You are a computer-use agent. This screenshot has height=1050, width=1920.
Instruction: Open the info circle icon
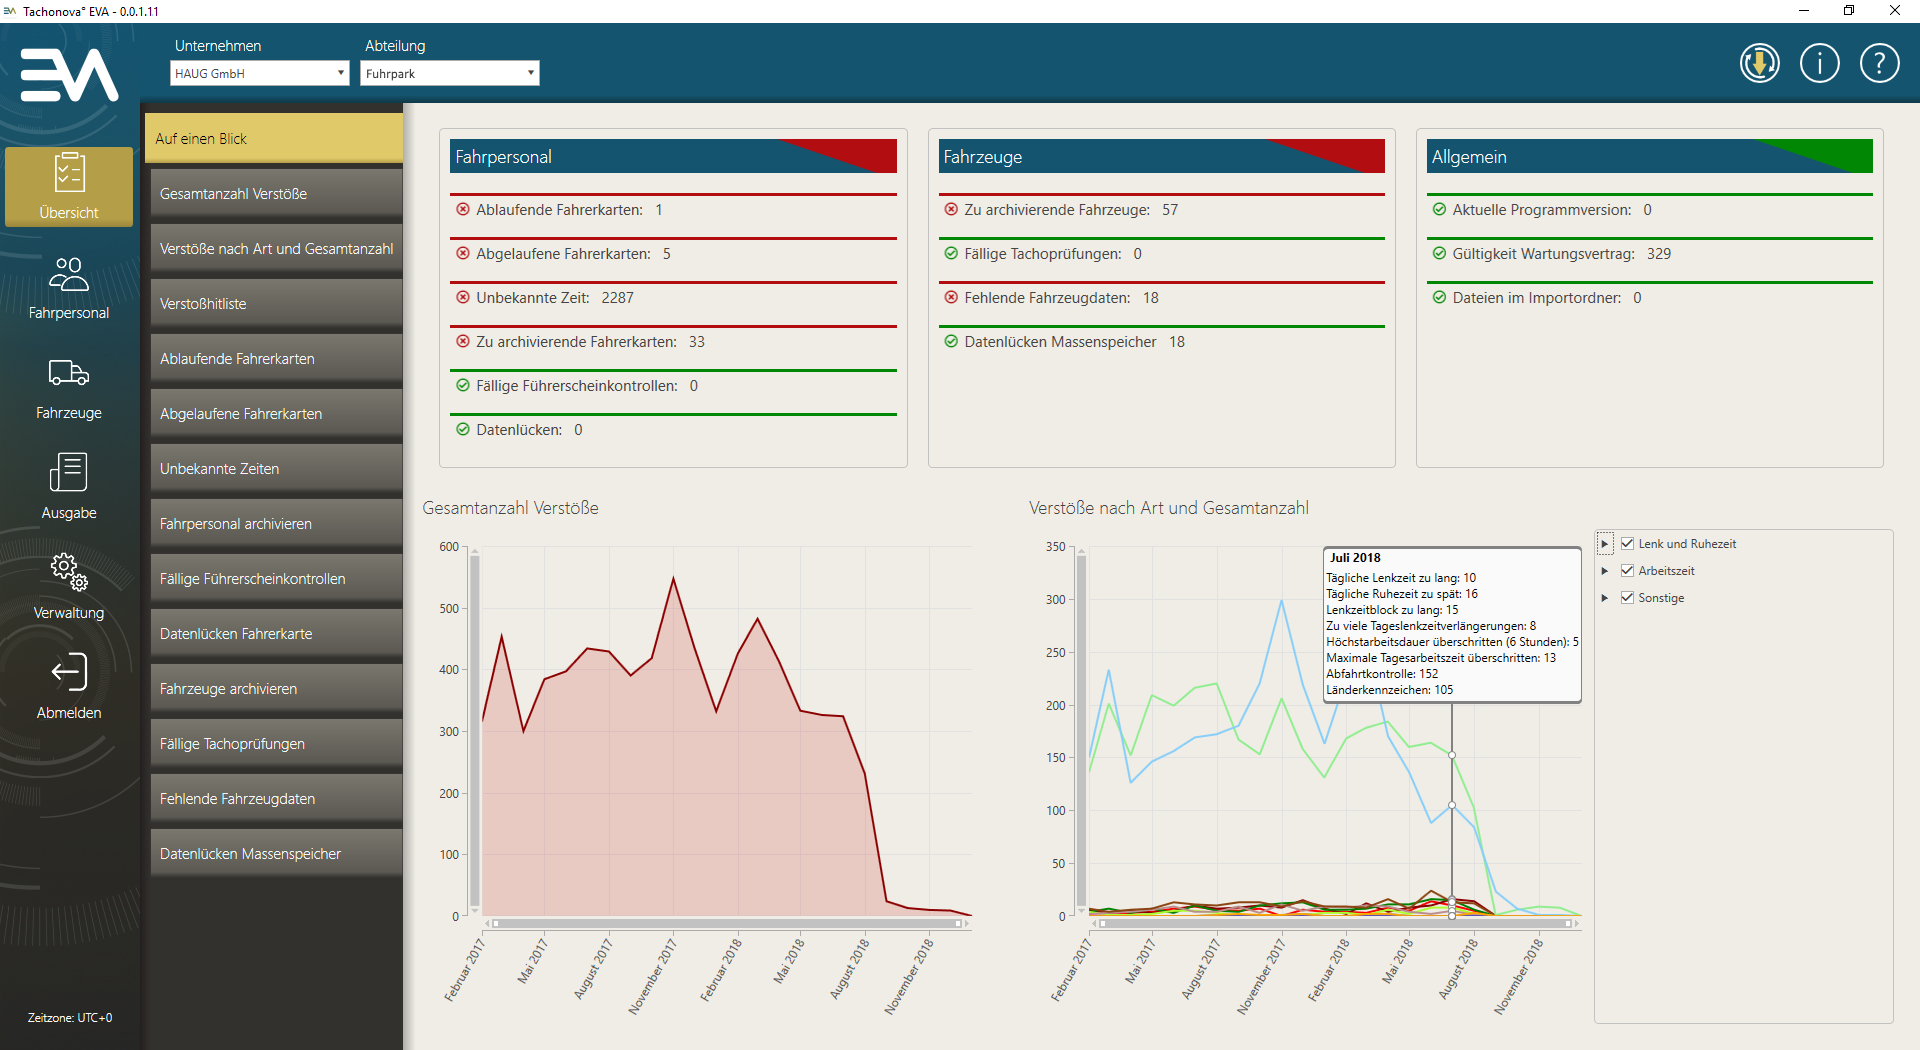coord(1819,64)
